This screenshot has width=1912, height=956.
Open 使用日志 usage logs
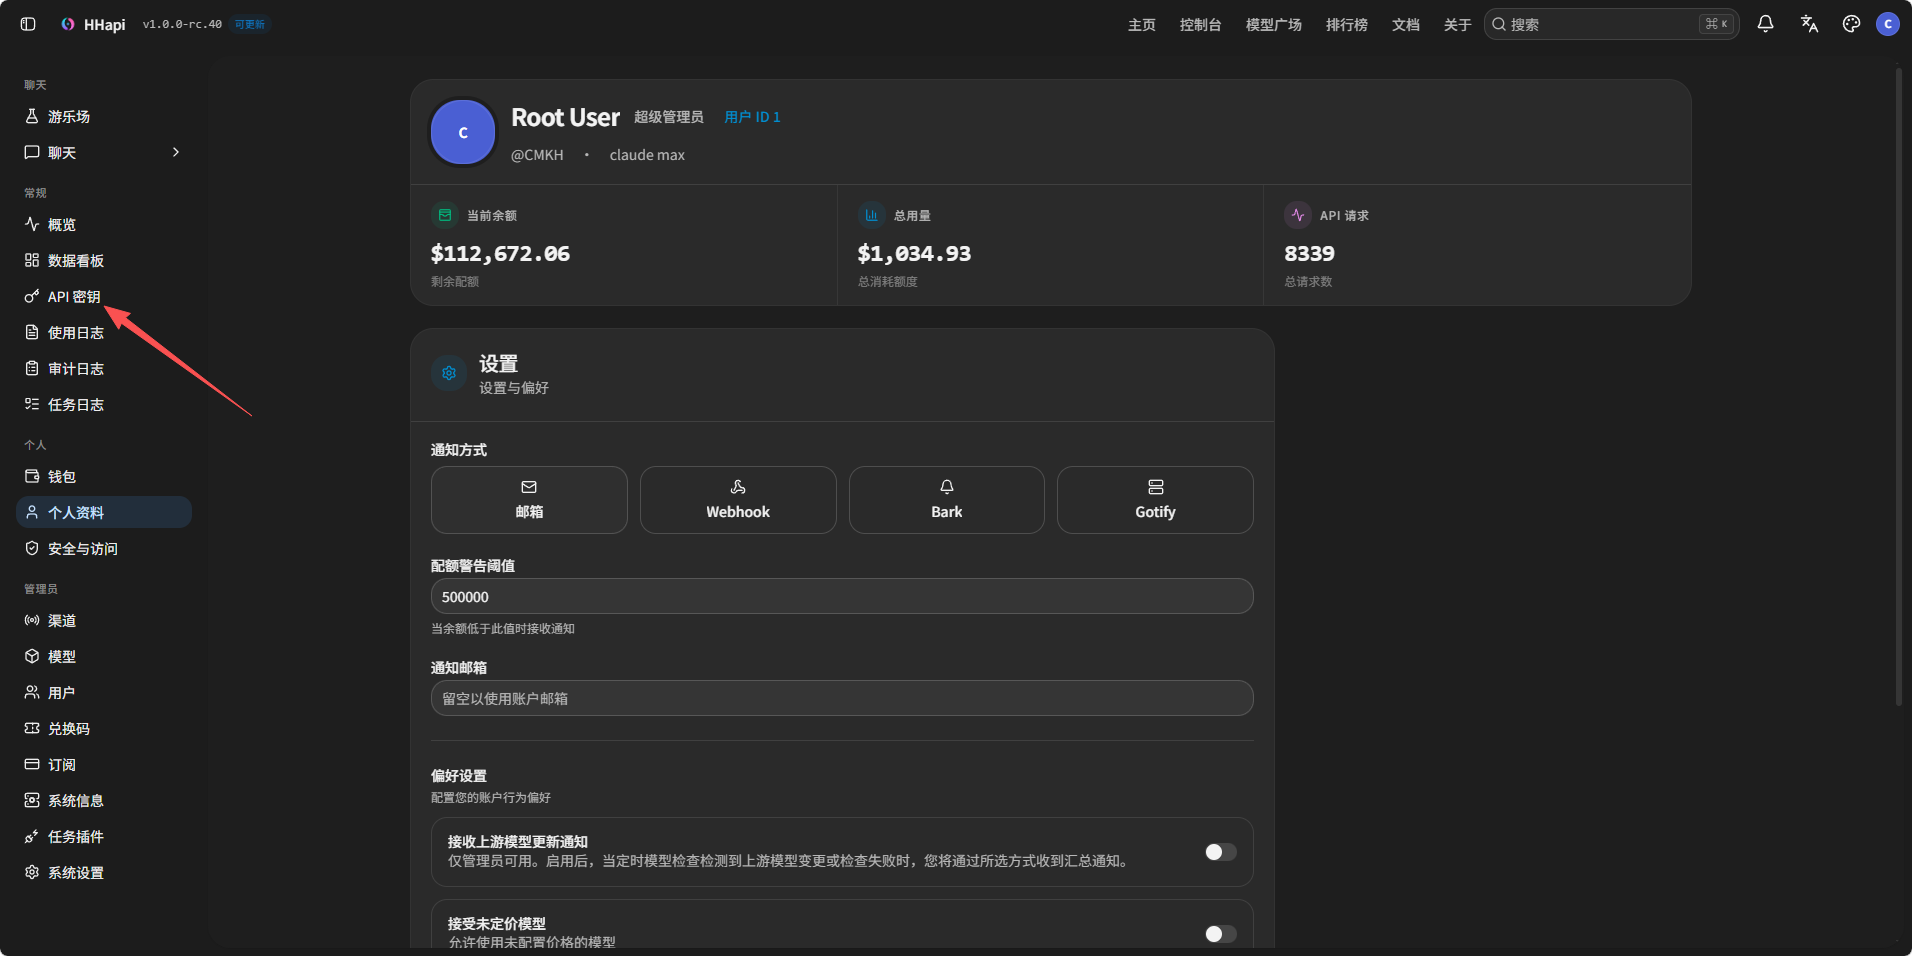(104, 333)
